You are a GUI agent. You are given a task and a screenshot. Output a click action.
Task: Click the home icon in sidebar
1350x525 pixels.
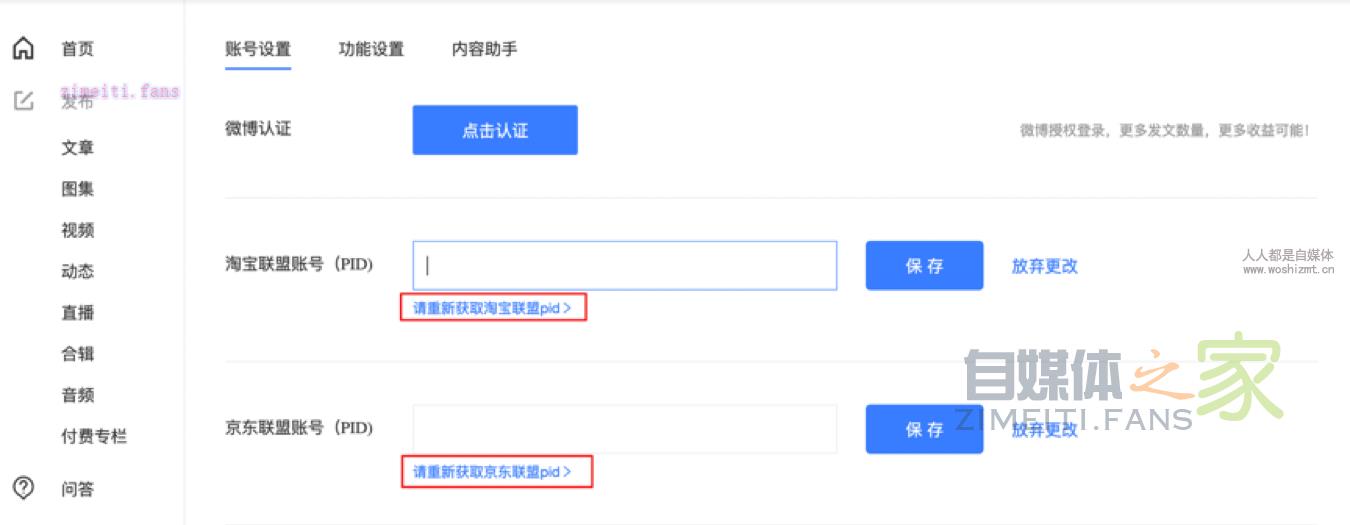point(23,48)
